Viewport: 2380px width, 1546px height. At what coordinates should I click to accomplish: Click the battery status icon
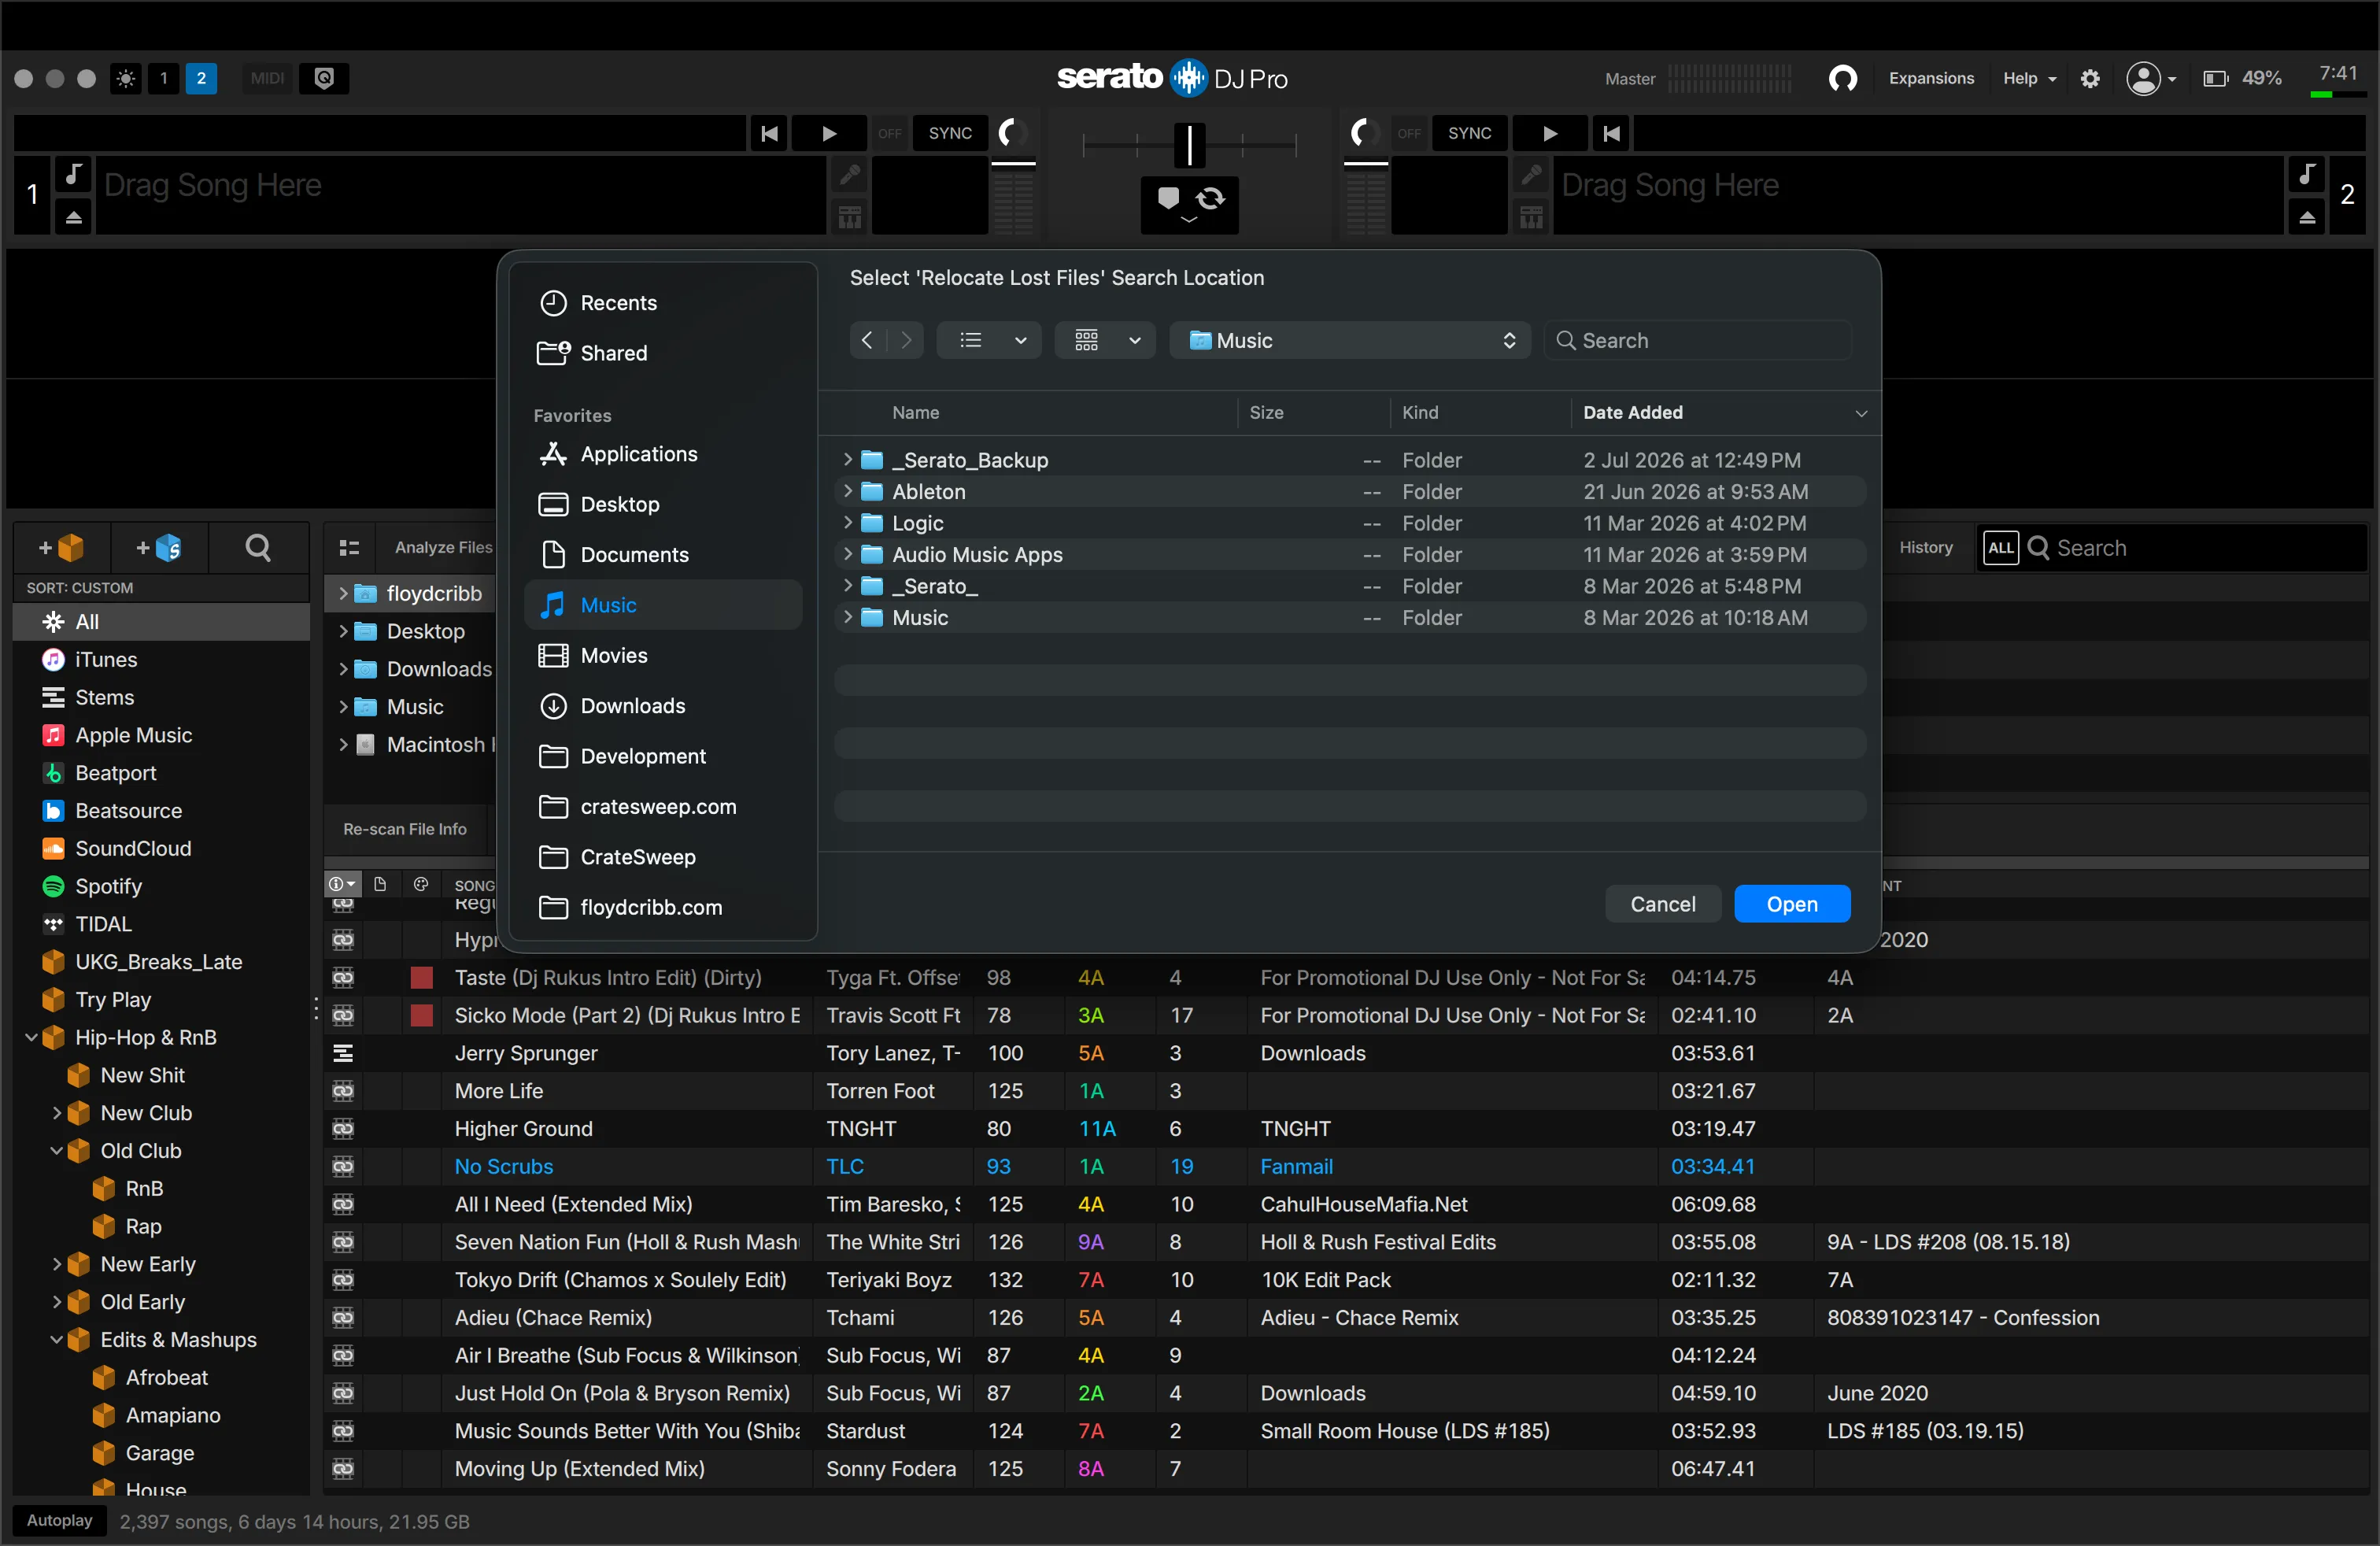2215,78
